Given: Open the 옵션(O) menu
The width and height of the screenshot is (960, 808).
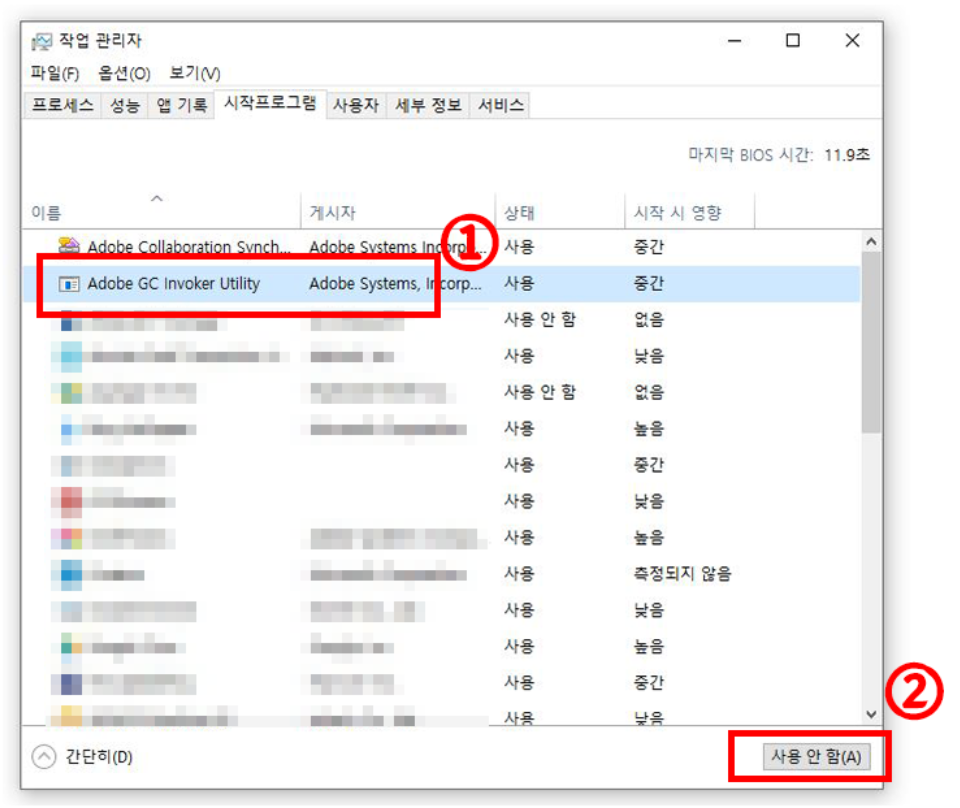Looking at the screenshot, I should [x=124, y=73].
